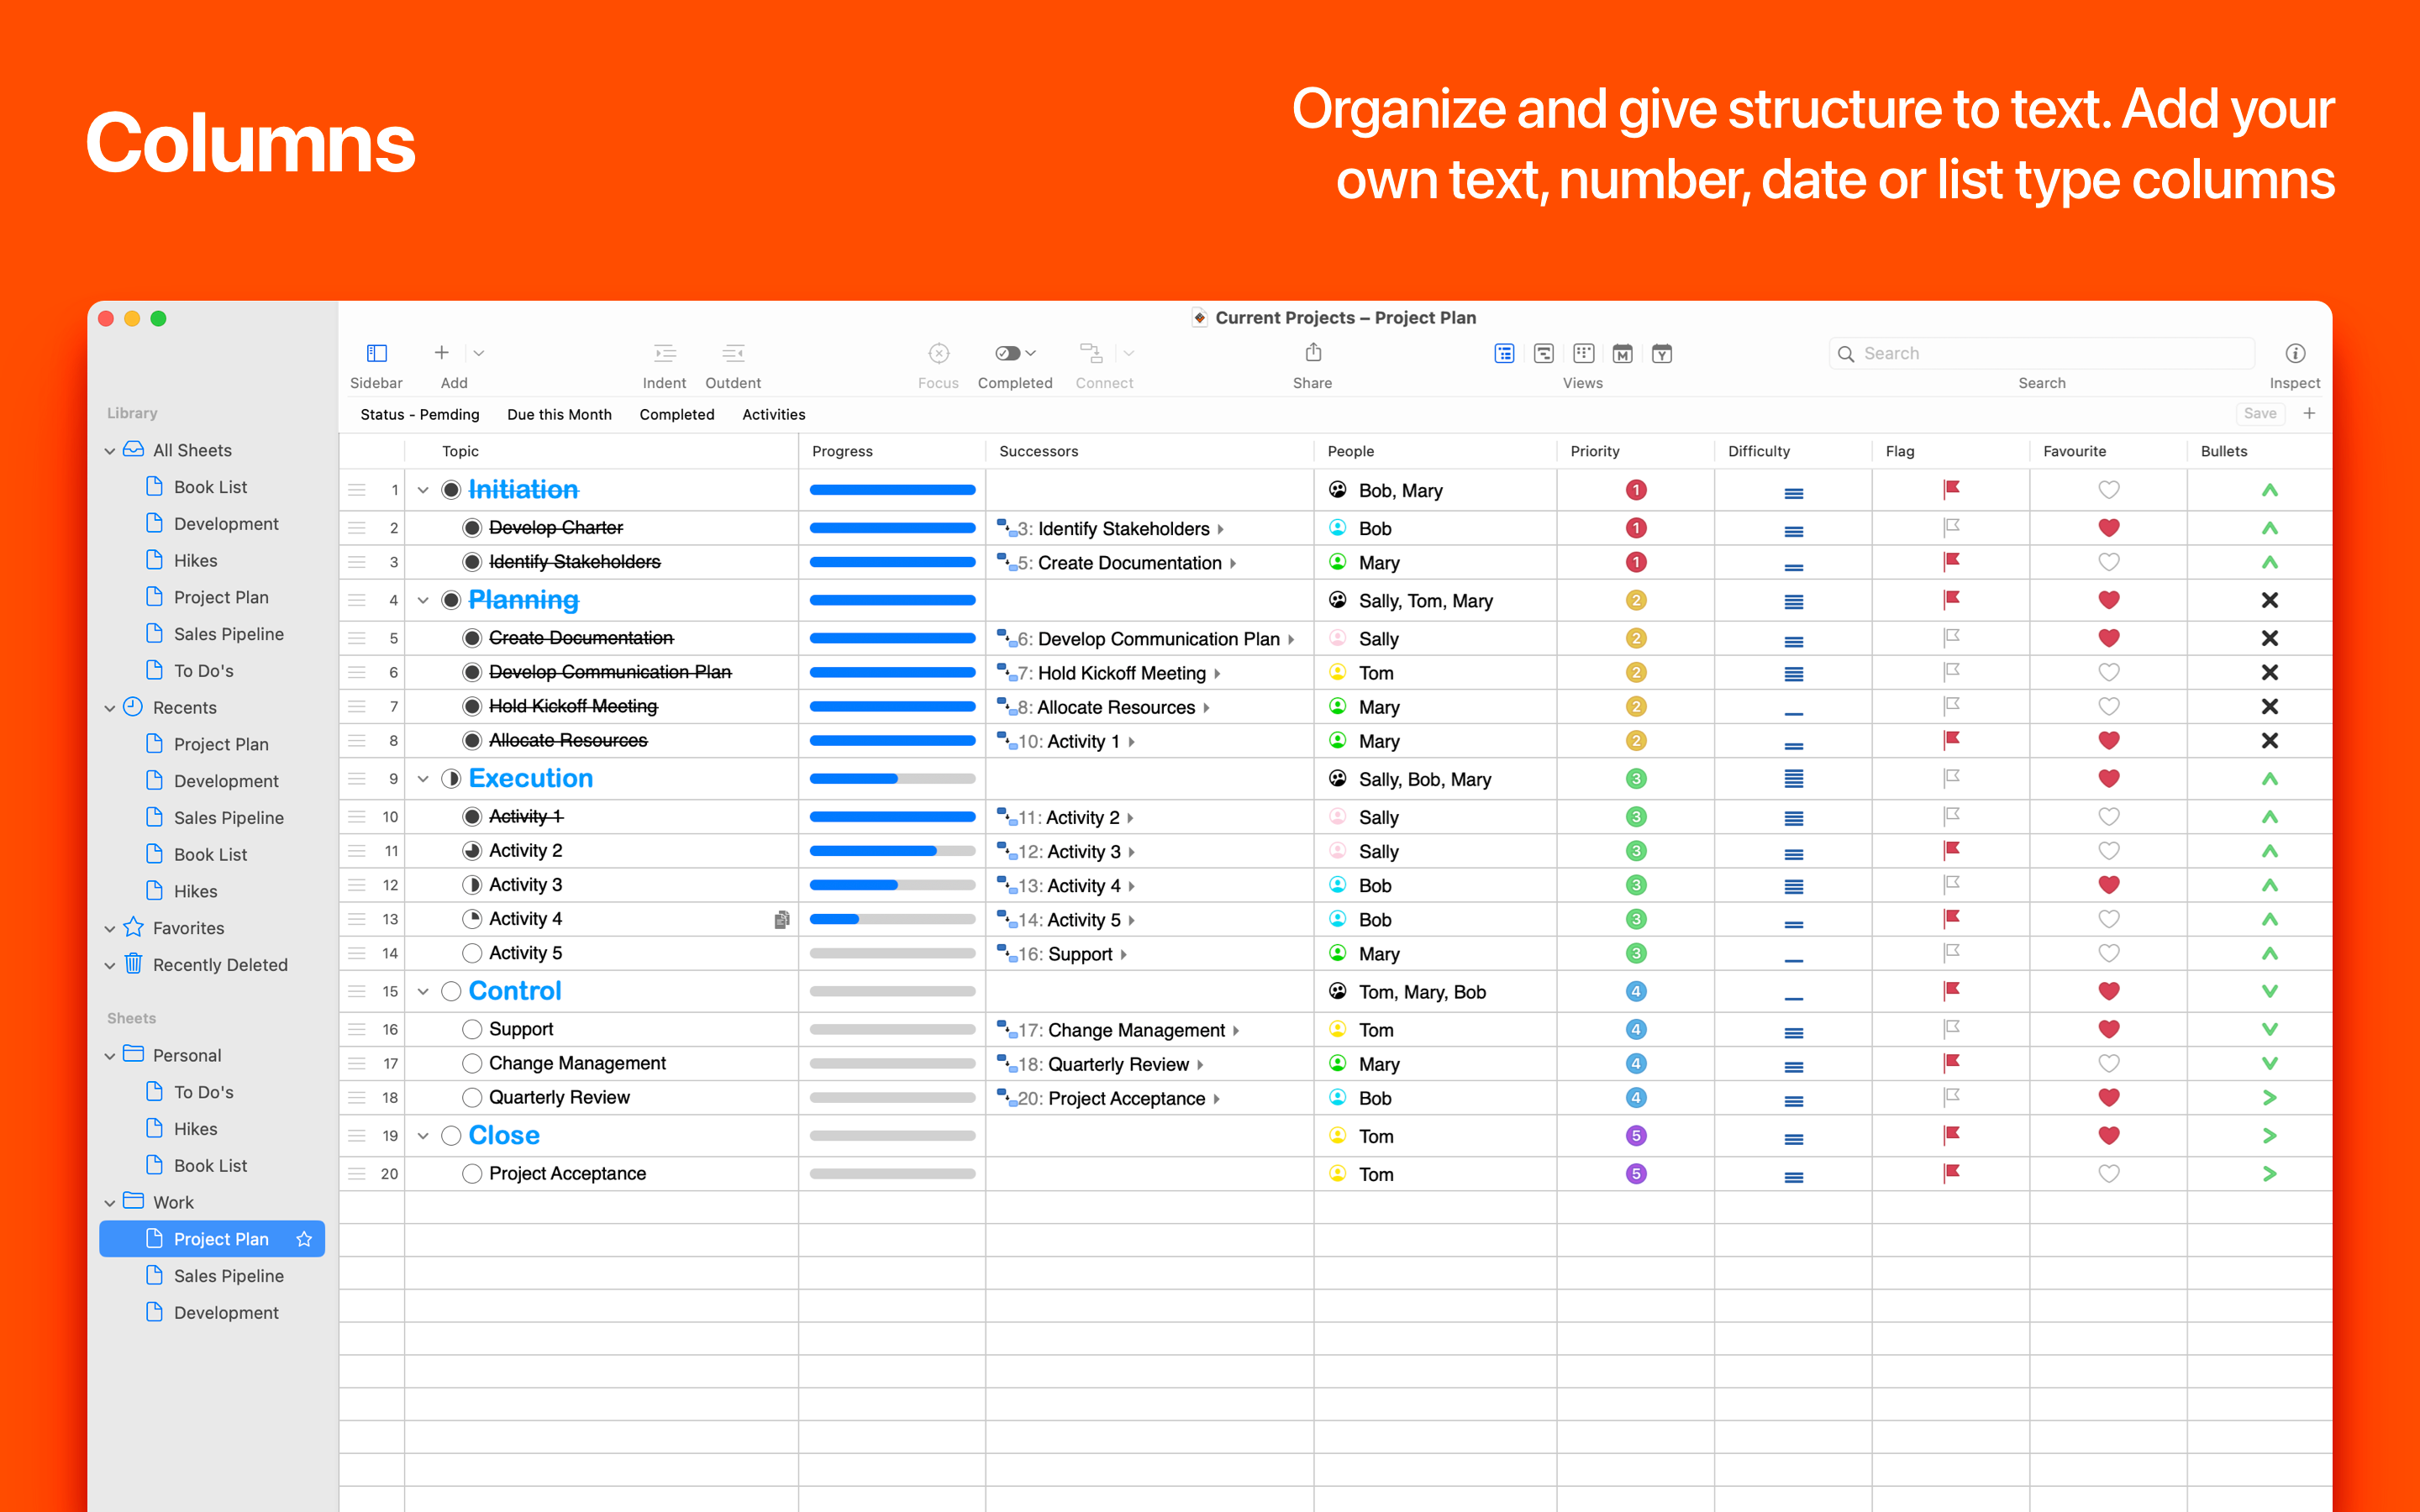Collapse the Work folder

[110, 1203]
